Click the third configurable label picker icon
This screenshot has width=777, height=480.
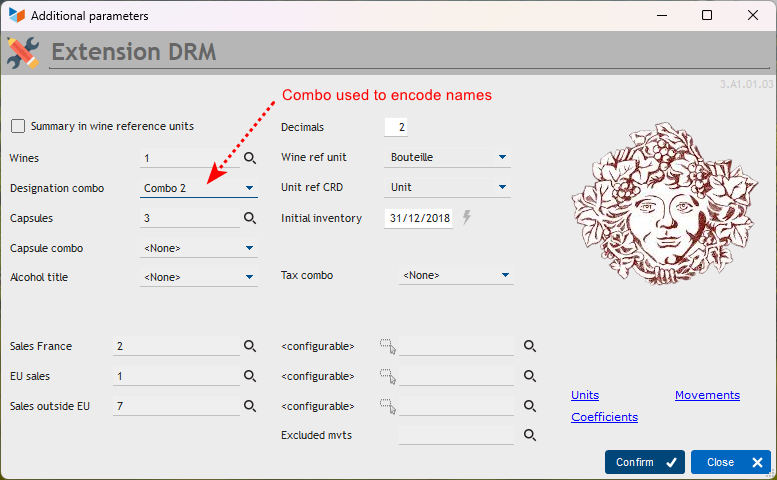click(388, 407)
